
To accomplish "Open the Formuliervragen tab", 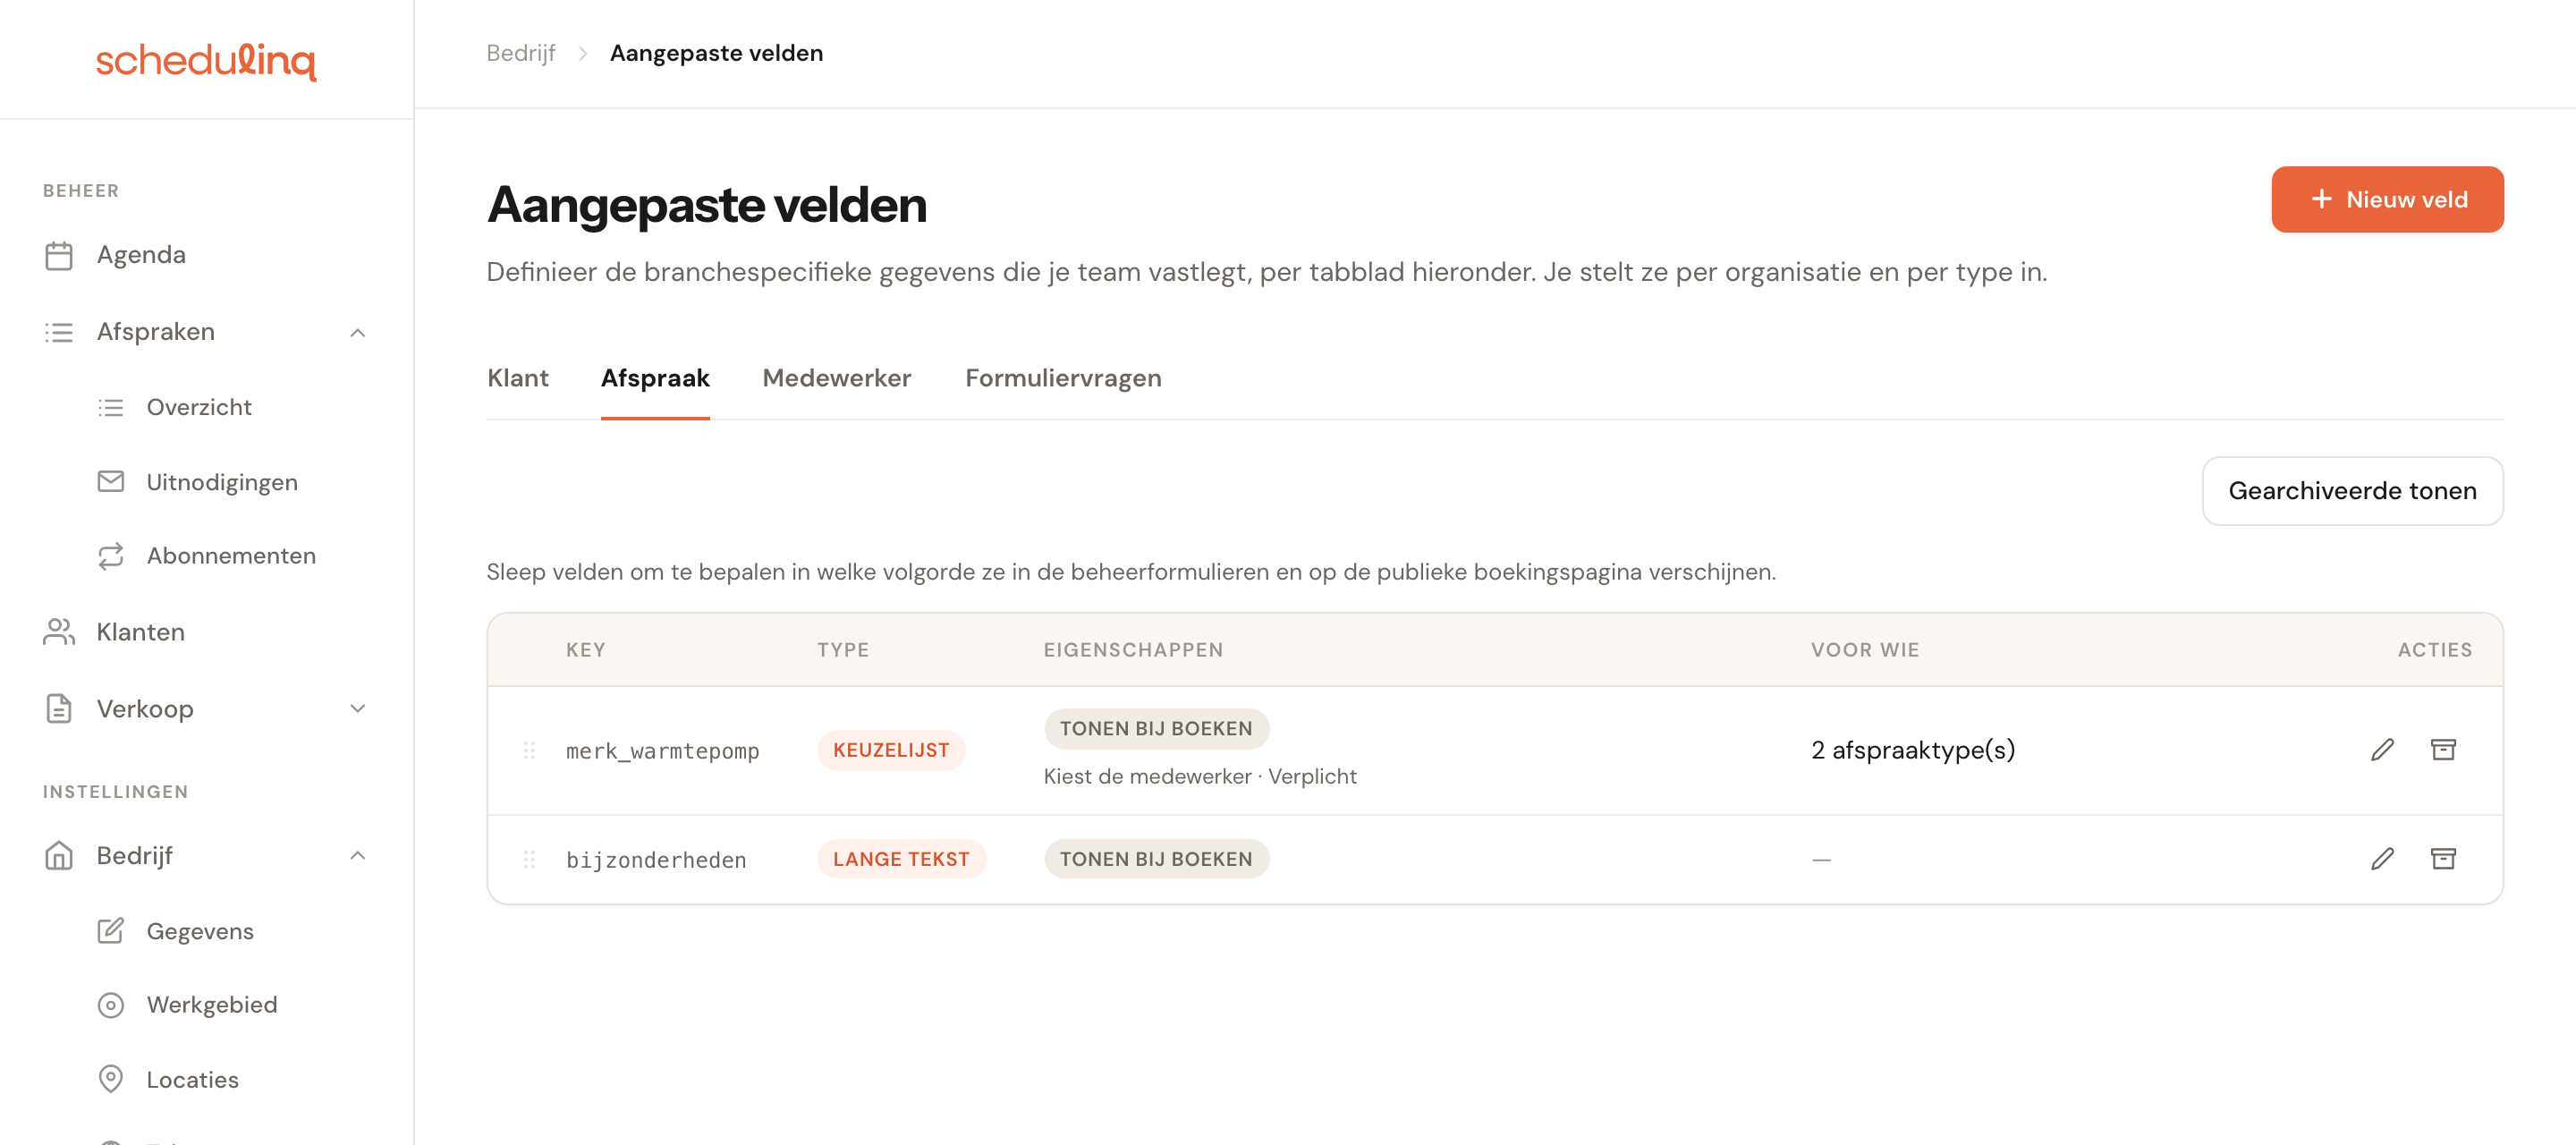I will point(1063,378).
